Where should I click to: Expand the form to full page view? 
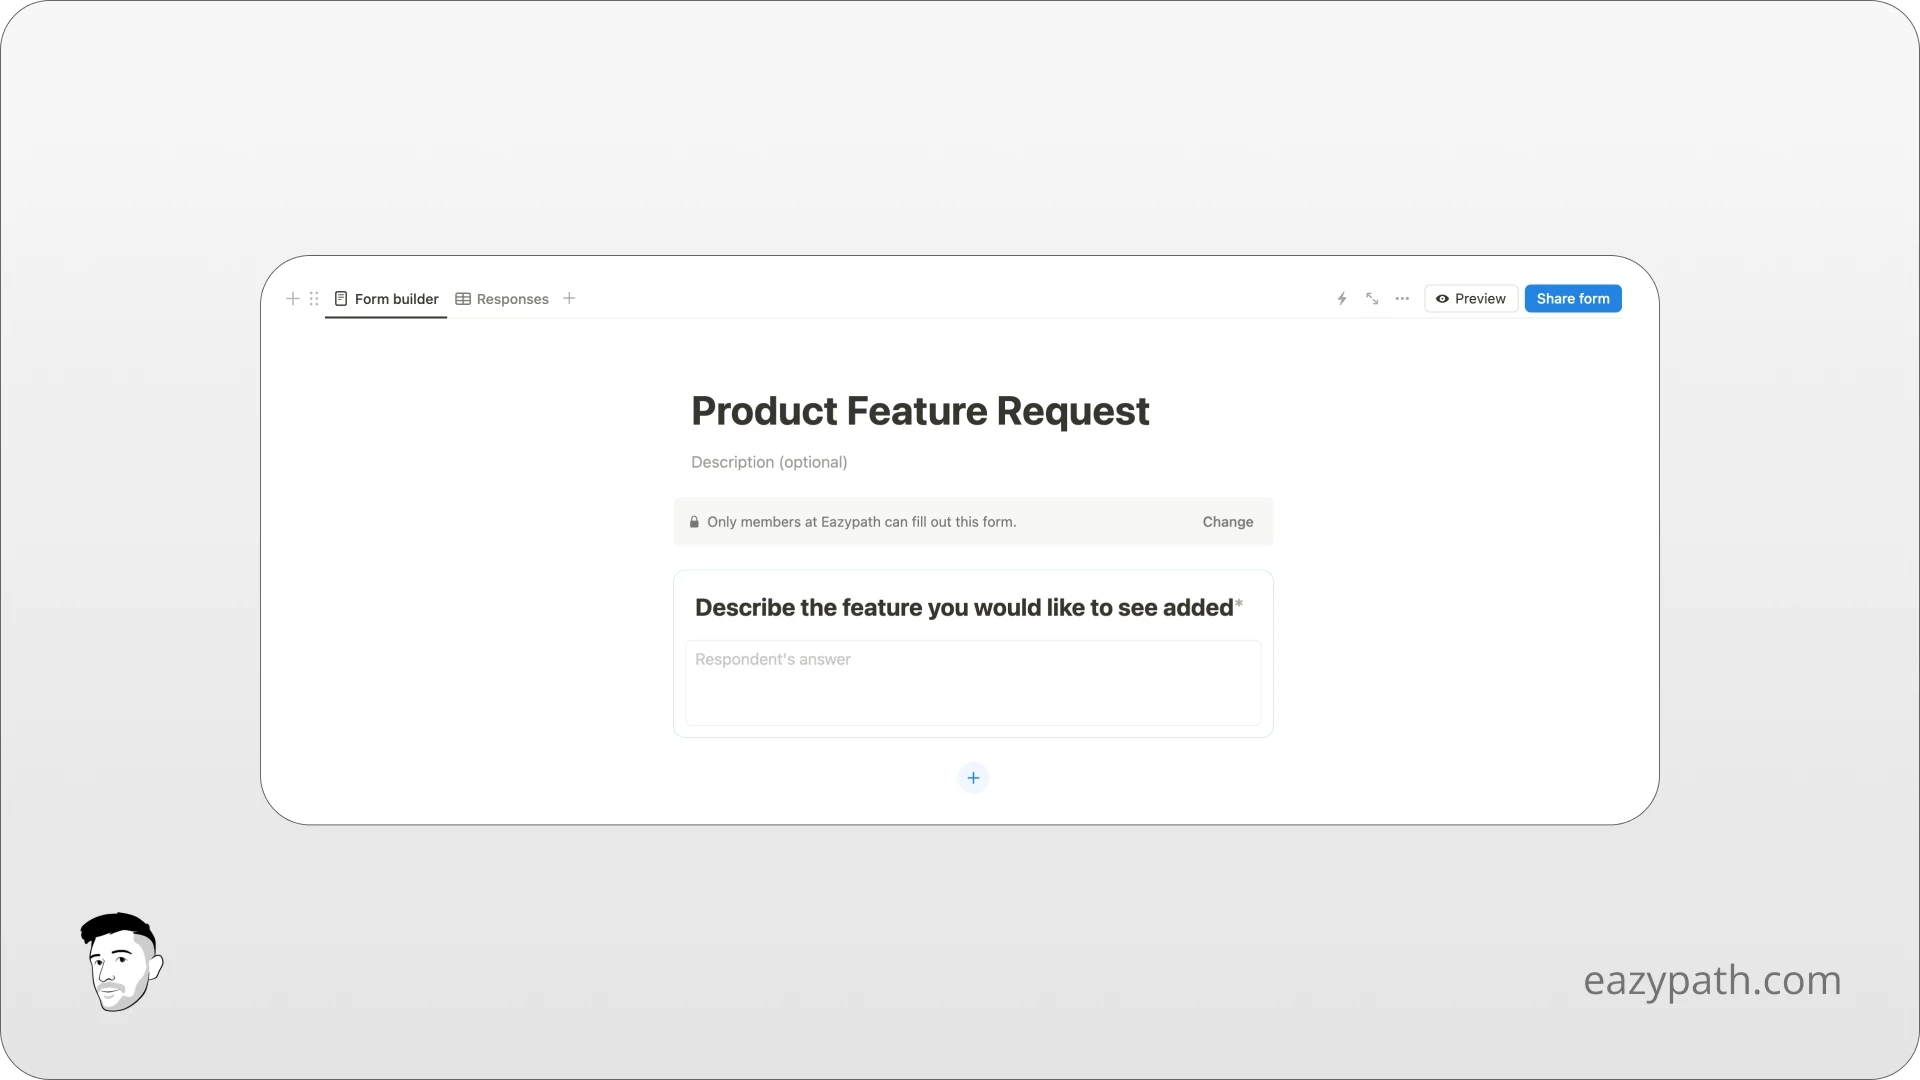pyautogui.click(x=1371, y=298)
